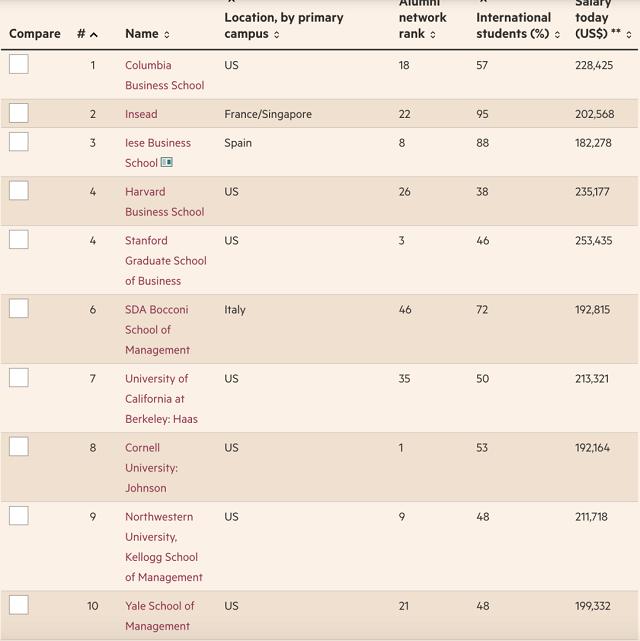
Task: Enable compare for Stanford Graduate School
Action: click(19, 240)
